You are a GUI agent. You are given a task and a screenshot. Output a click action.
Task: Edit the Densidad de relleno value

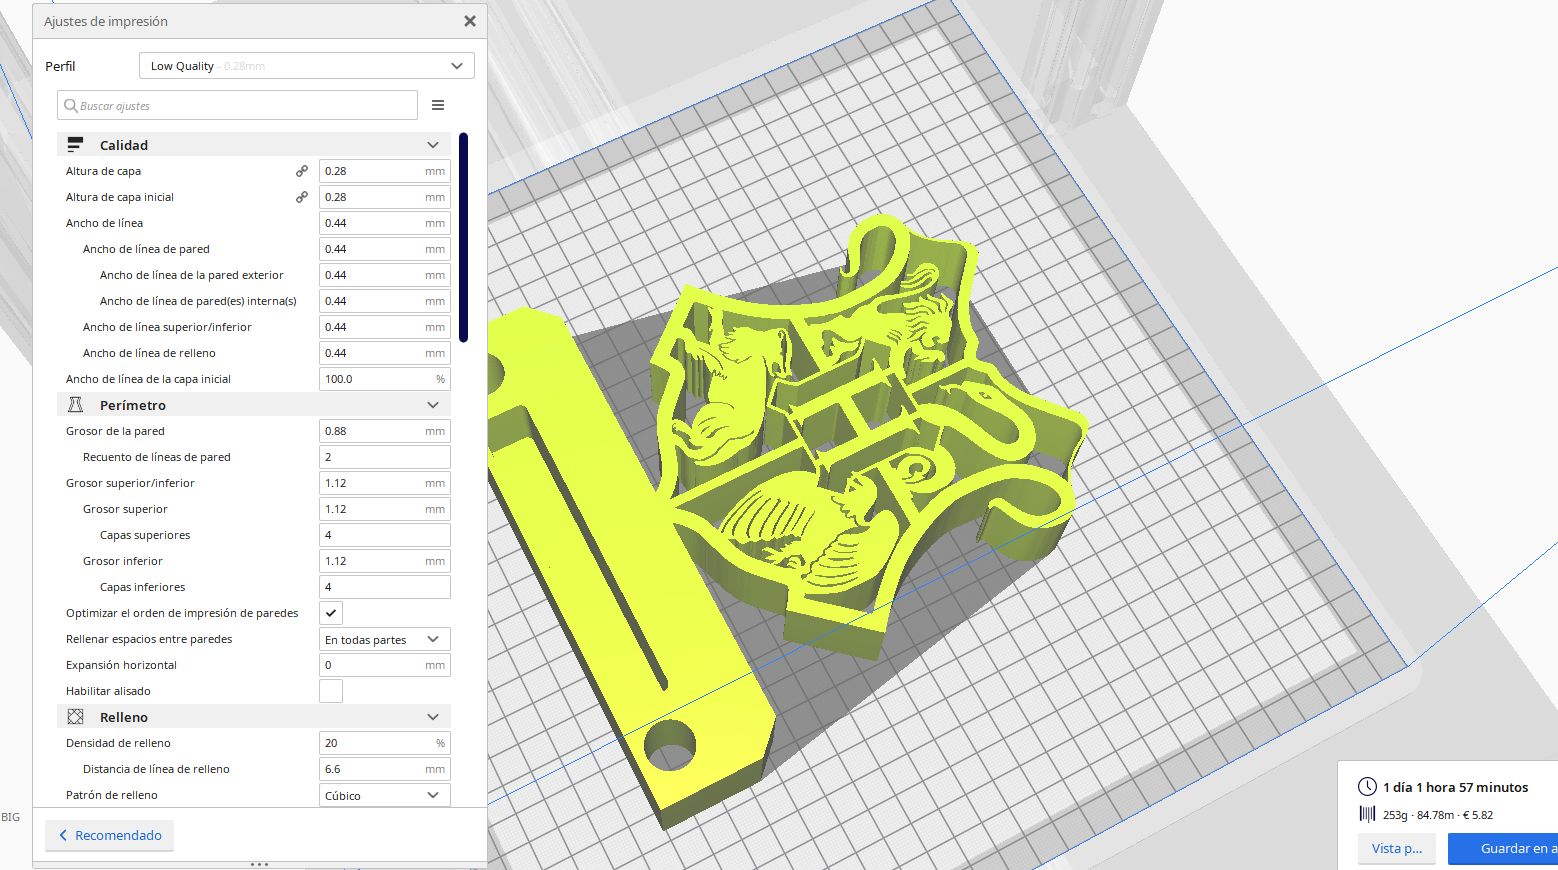[385, 743]
